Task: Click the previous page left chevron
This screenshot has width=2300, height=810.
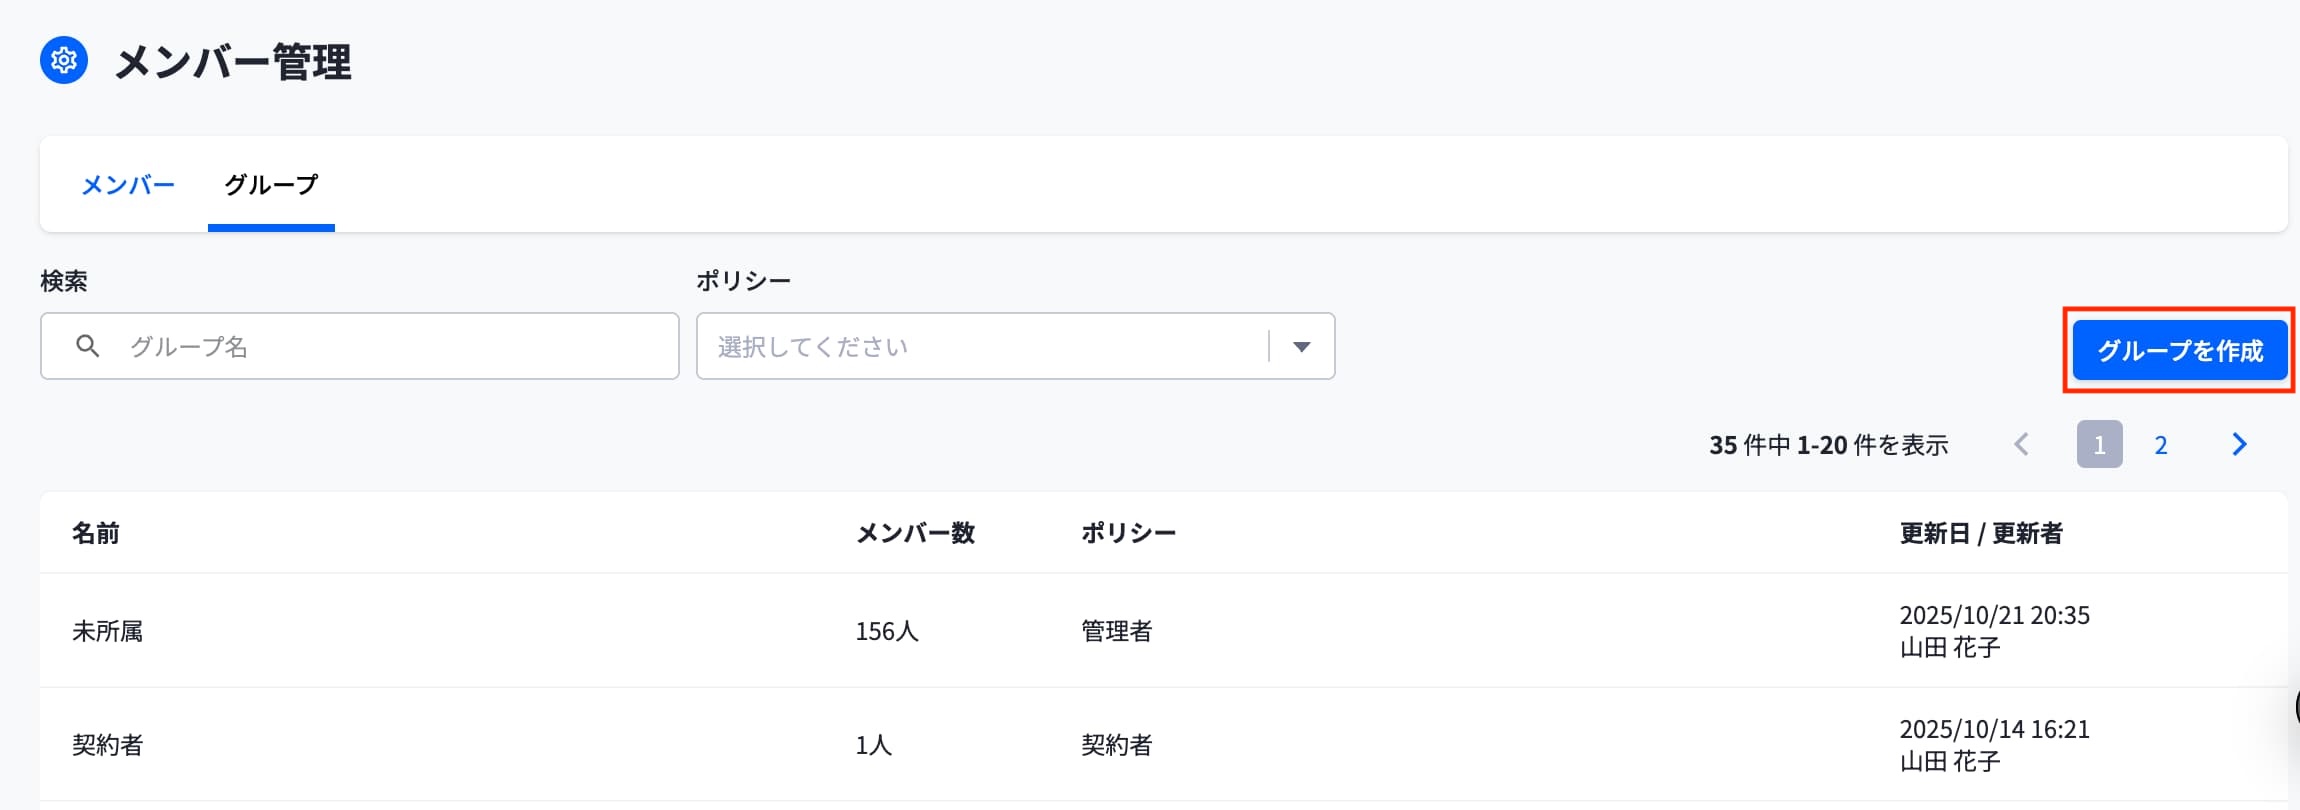Action: click(2021, 444)
